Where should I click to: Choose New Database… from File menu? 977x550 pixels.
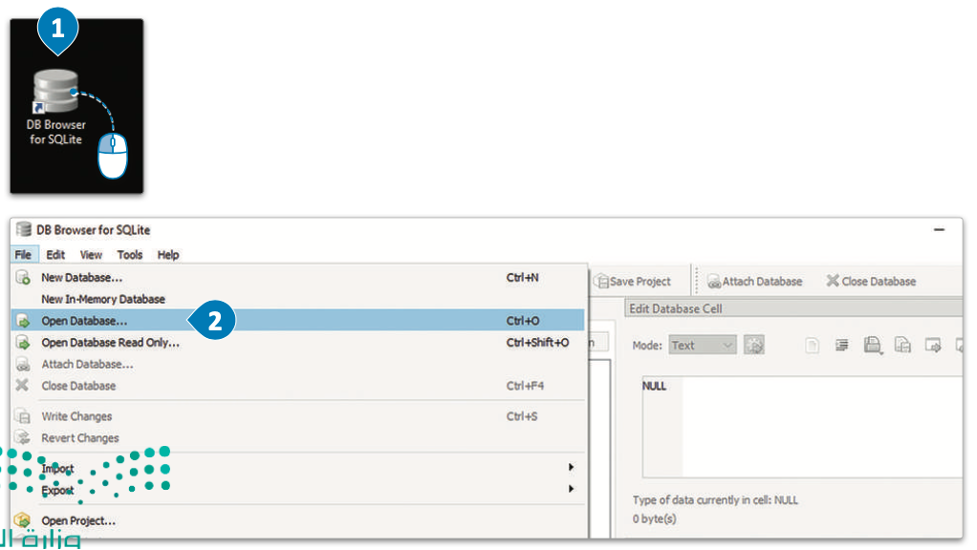(298, 278)
